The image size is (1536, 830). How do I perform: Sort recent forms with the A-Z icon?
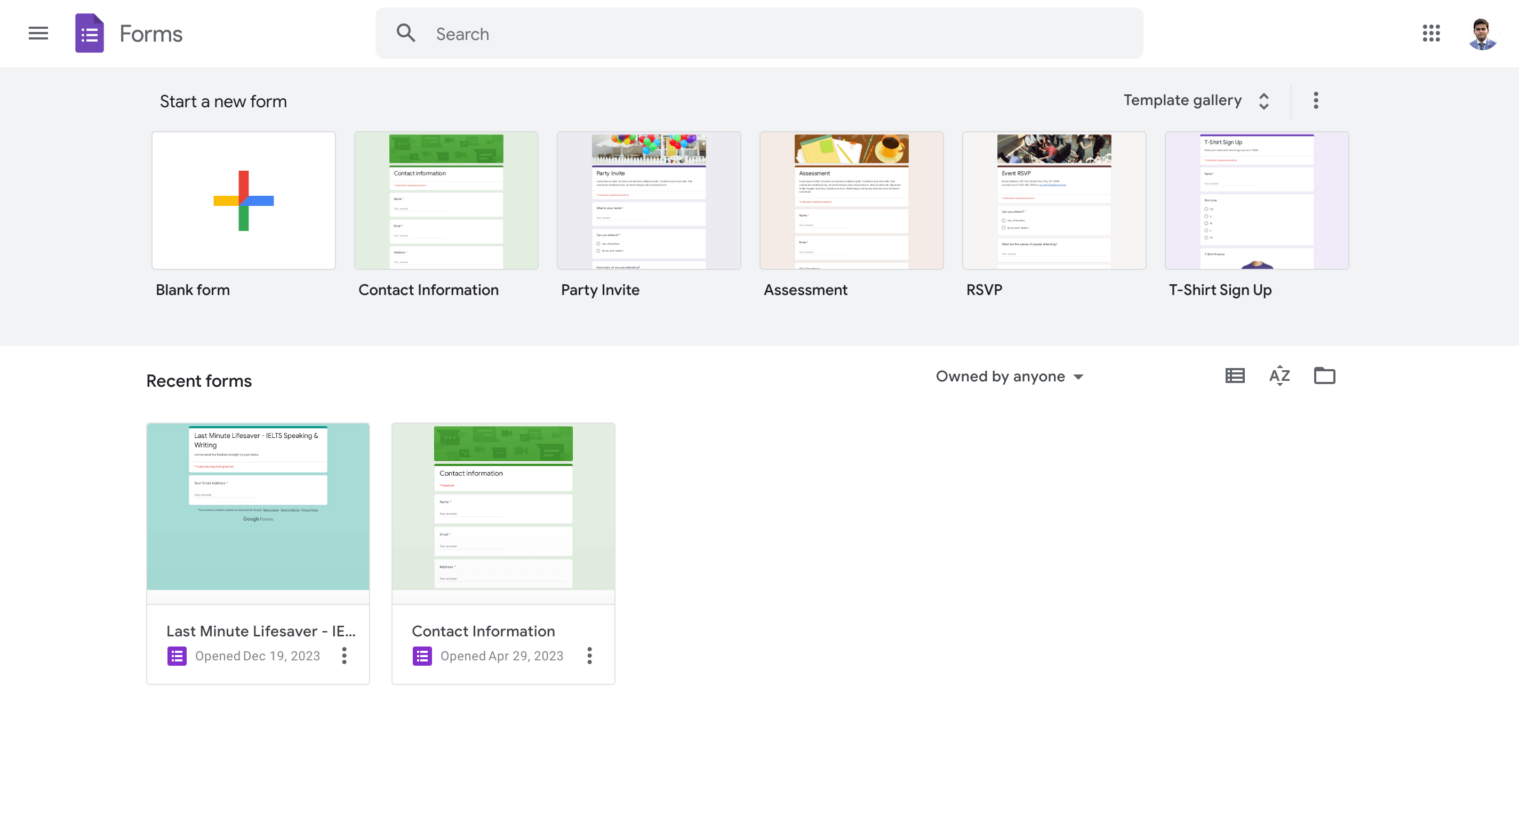[1279, 375]
